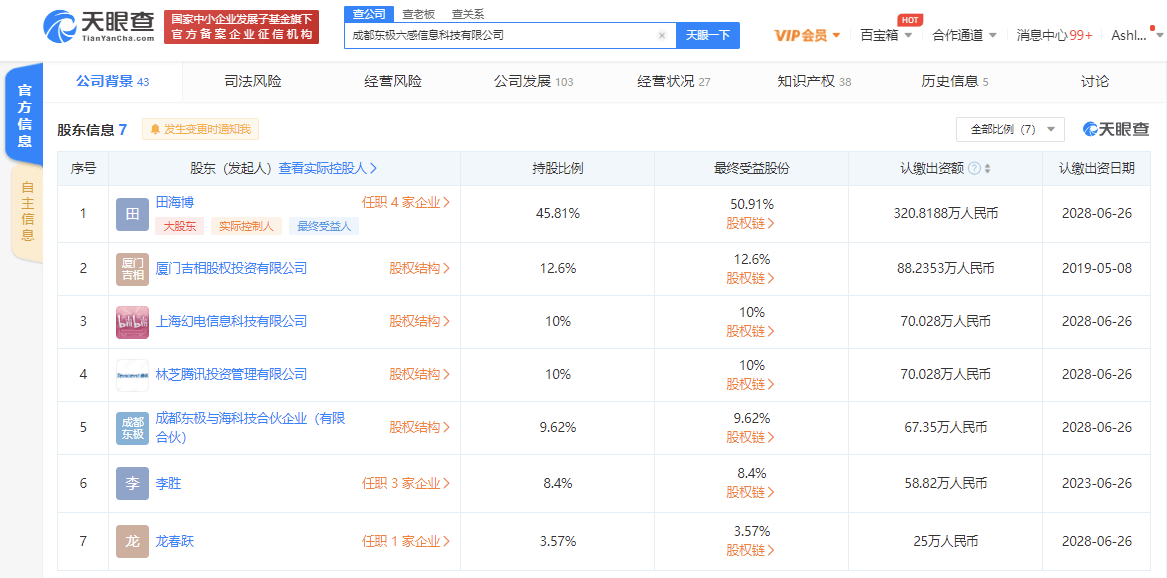Viewport: 1167px width, 578px height.
Task: Open the 百宝箱 dropdown menu
Action: (886, 35)
